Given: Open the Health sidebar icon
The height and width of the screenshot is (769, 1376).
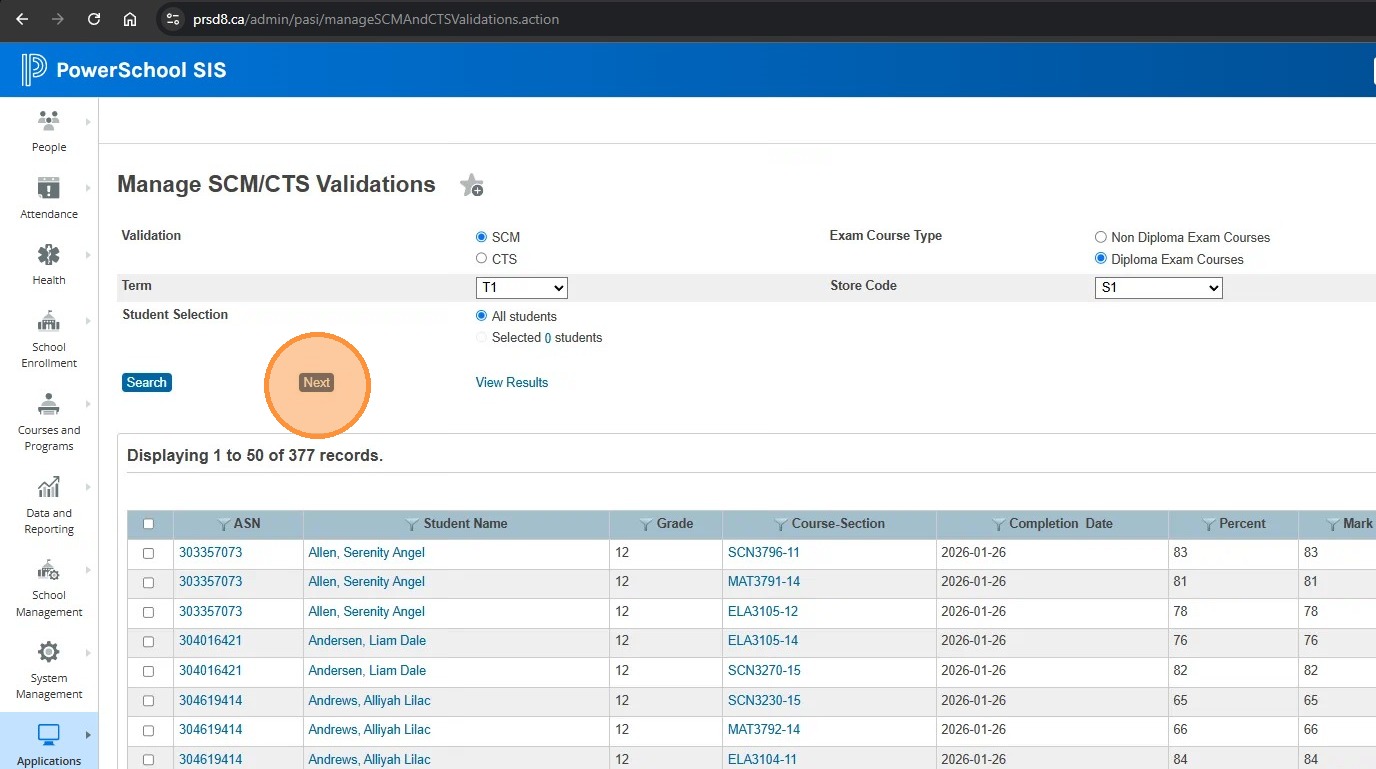Looking at the screenshot, I should click(48, 255).
